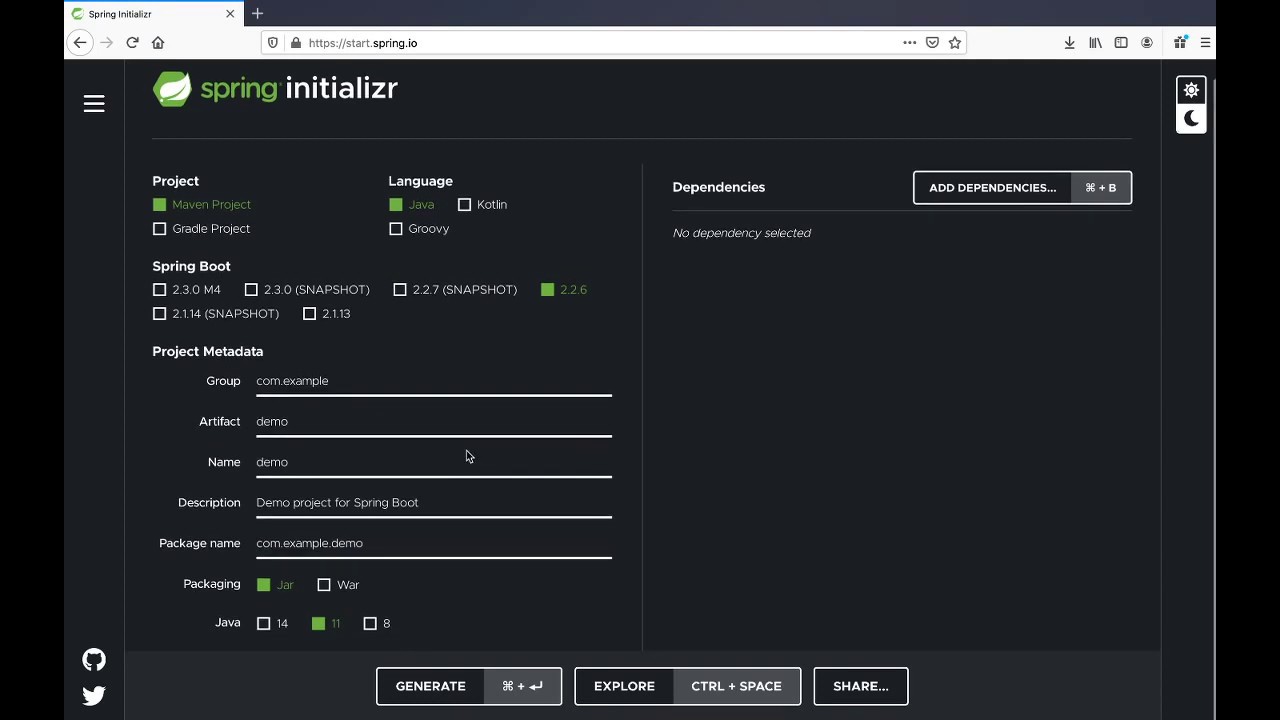Show site security info via padlock
This screenshot has height=720, width=1280.
[x=295, y=43]
